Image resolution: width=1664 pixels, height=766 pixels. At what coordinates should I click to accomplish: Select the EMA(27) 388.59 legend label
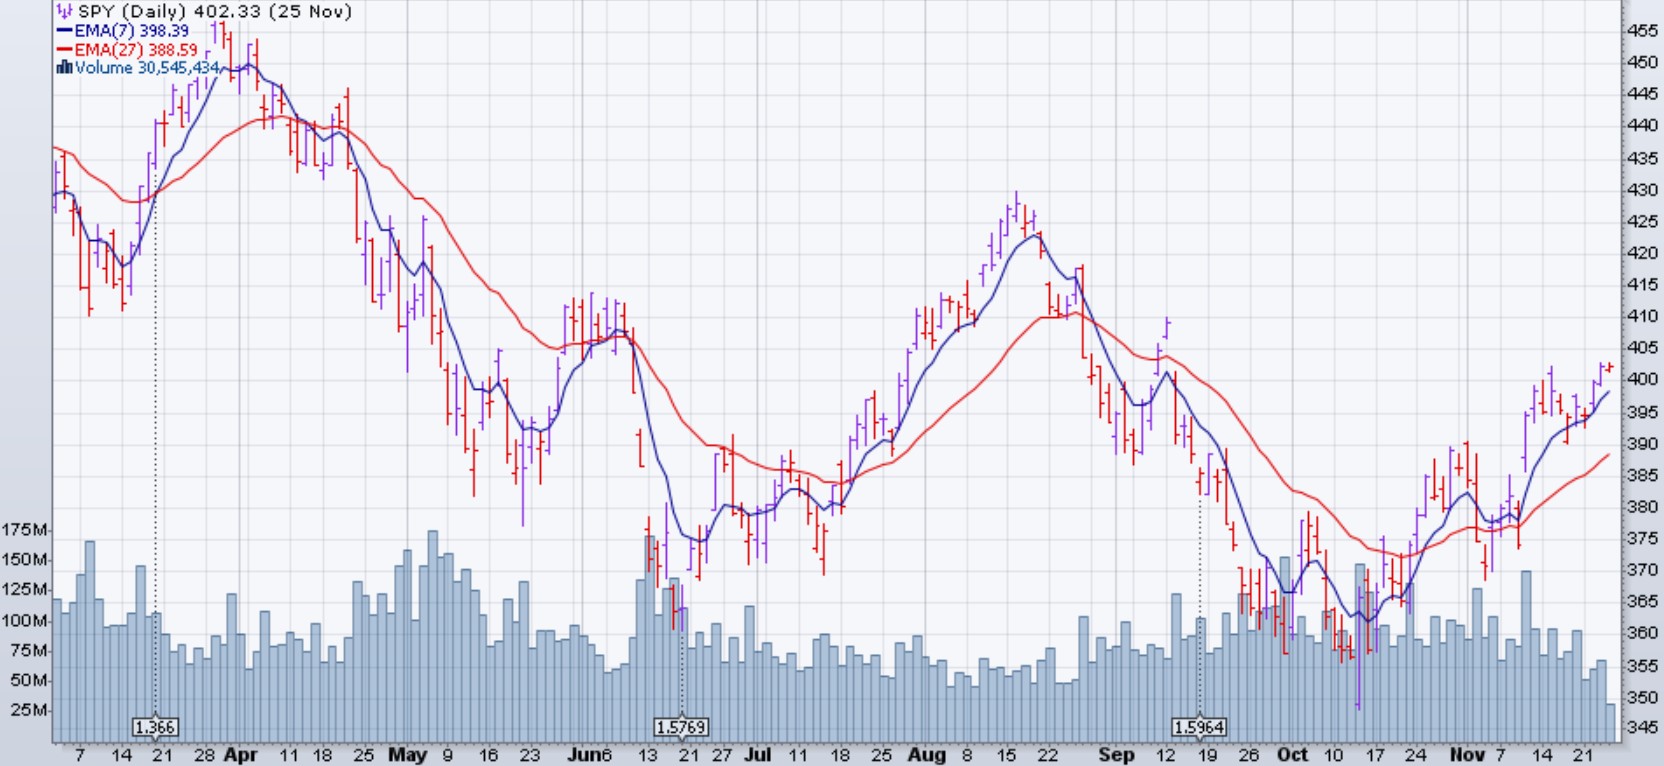135,50
